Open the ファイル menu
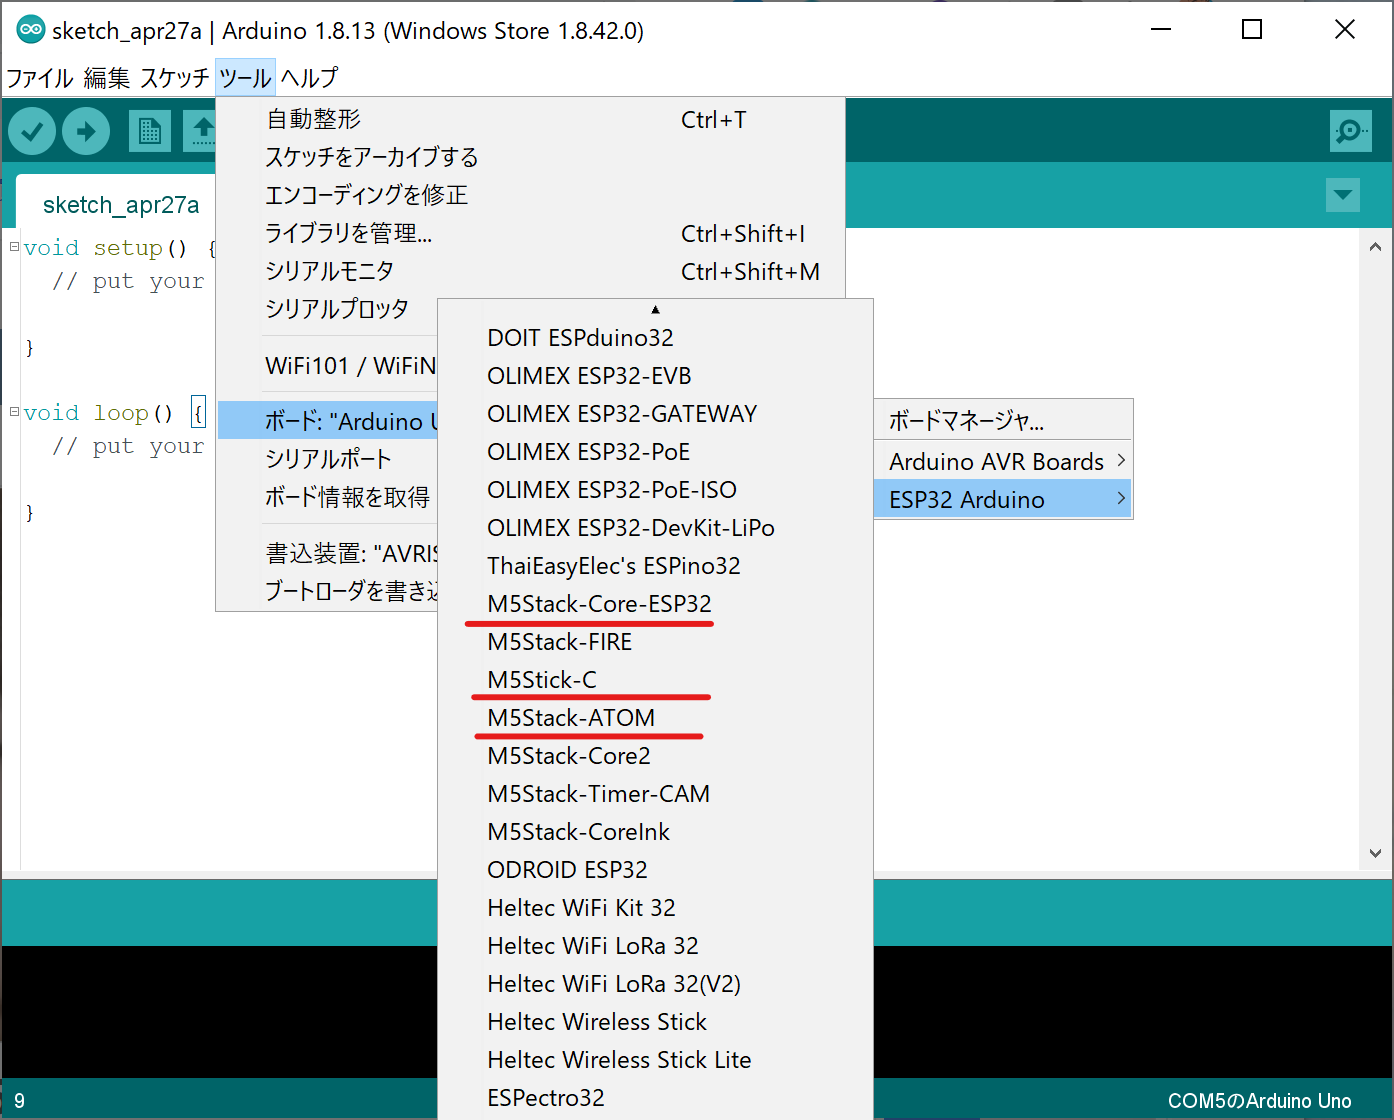Image resolution: width=1394 pixels, height=1120 pixels. click(40, 78)
